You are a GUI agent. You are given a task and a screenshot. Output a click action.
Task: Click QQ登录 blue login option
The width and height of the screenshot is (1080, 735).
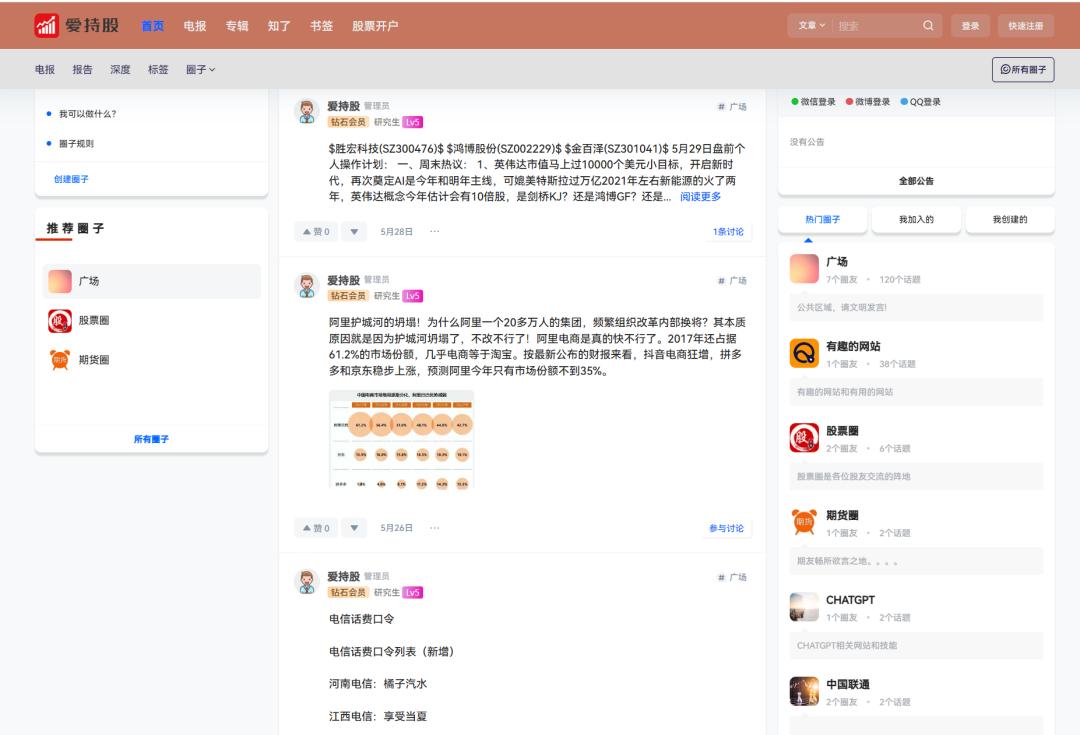point(920,102)
